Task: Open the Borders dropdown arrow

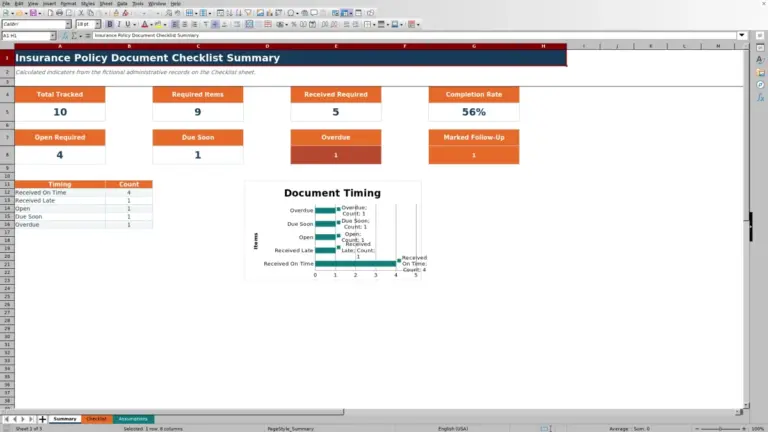Action: pos(374,24)
